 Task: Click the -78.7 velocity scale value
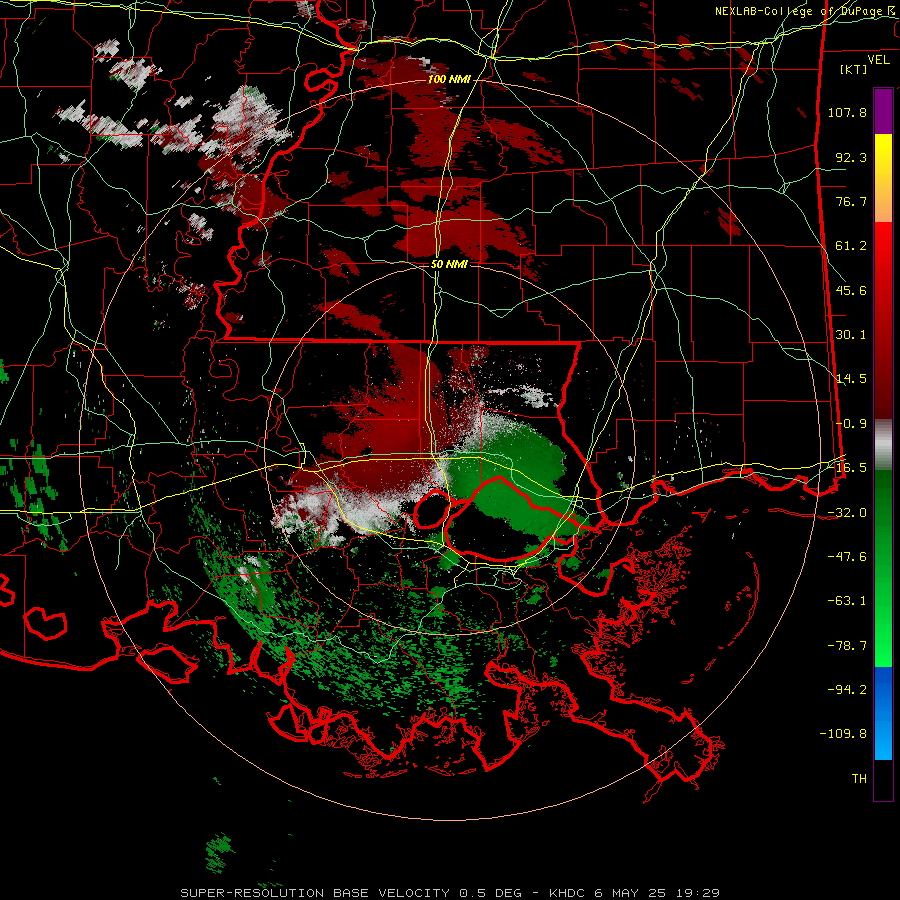point(847,646)
